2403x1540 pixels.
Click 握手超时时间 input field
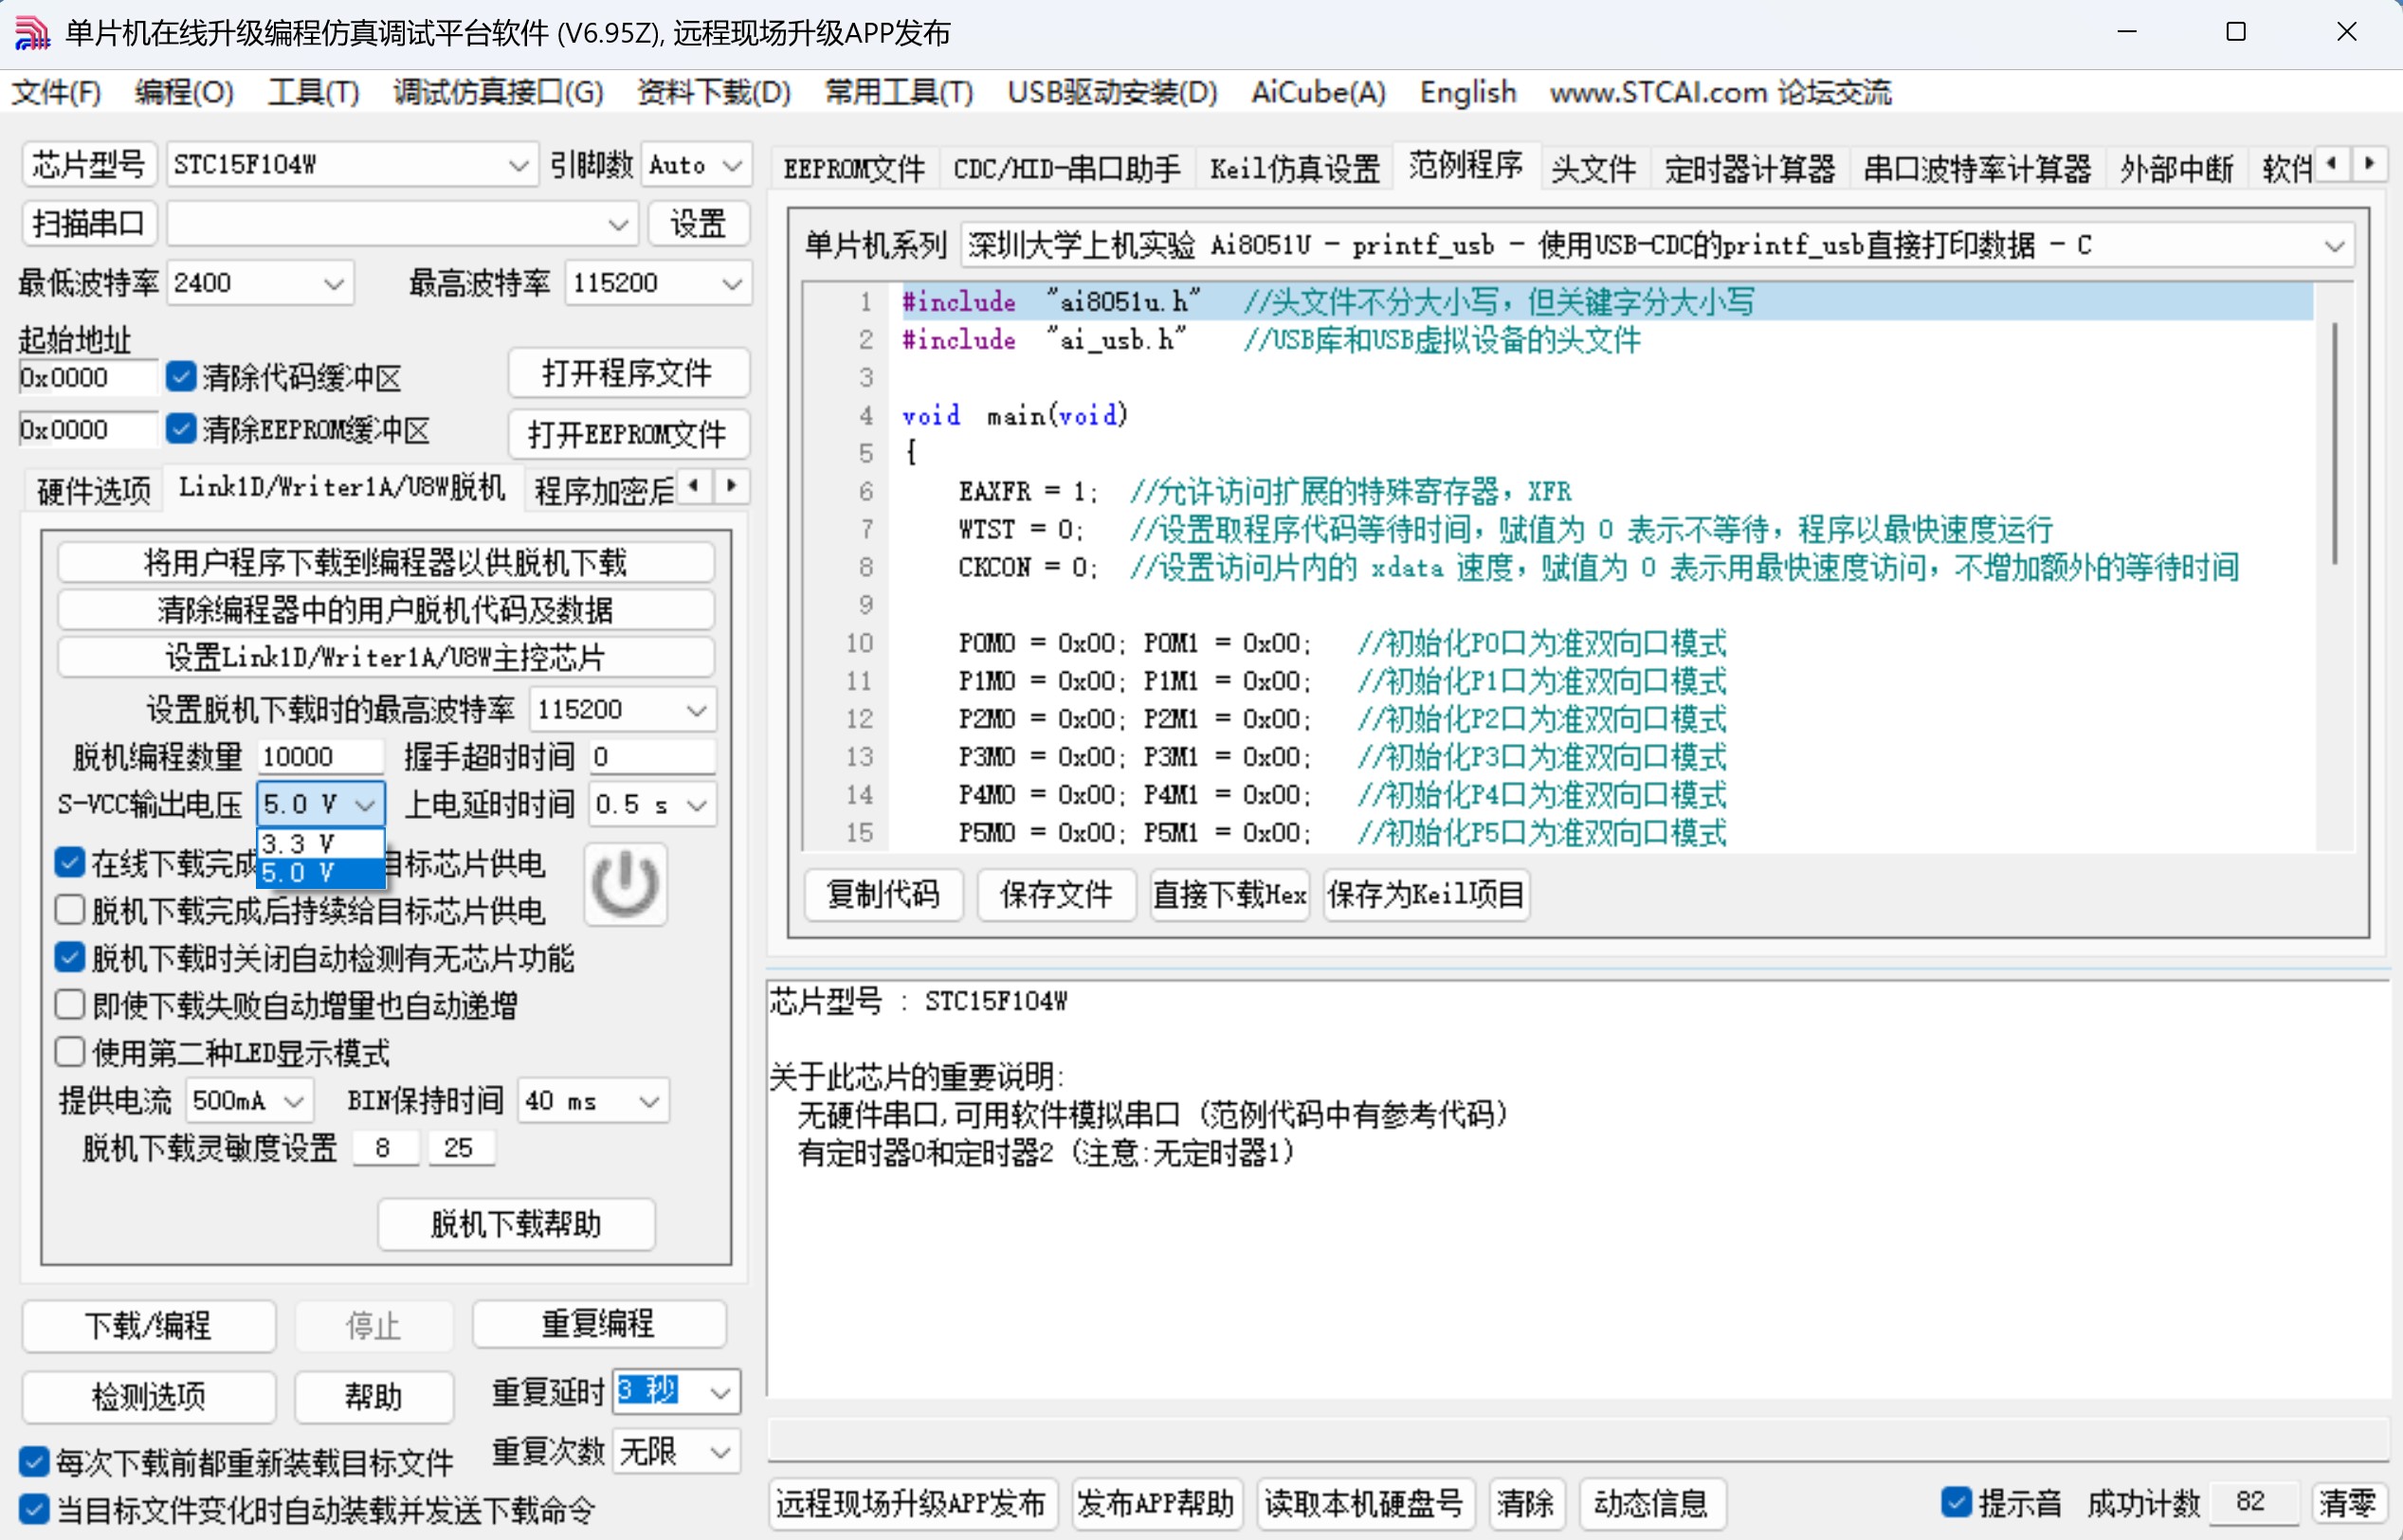pyautogui.click(x=653, y=757)
